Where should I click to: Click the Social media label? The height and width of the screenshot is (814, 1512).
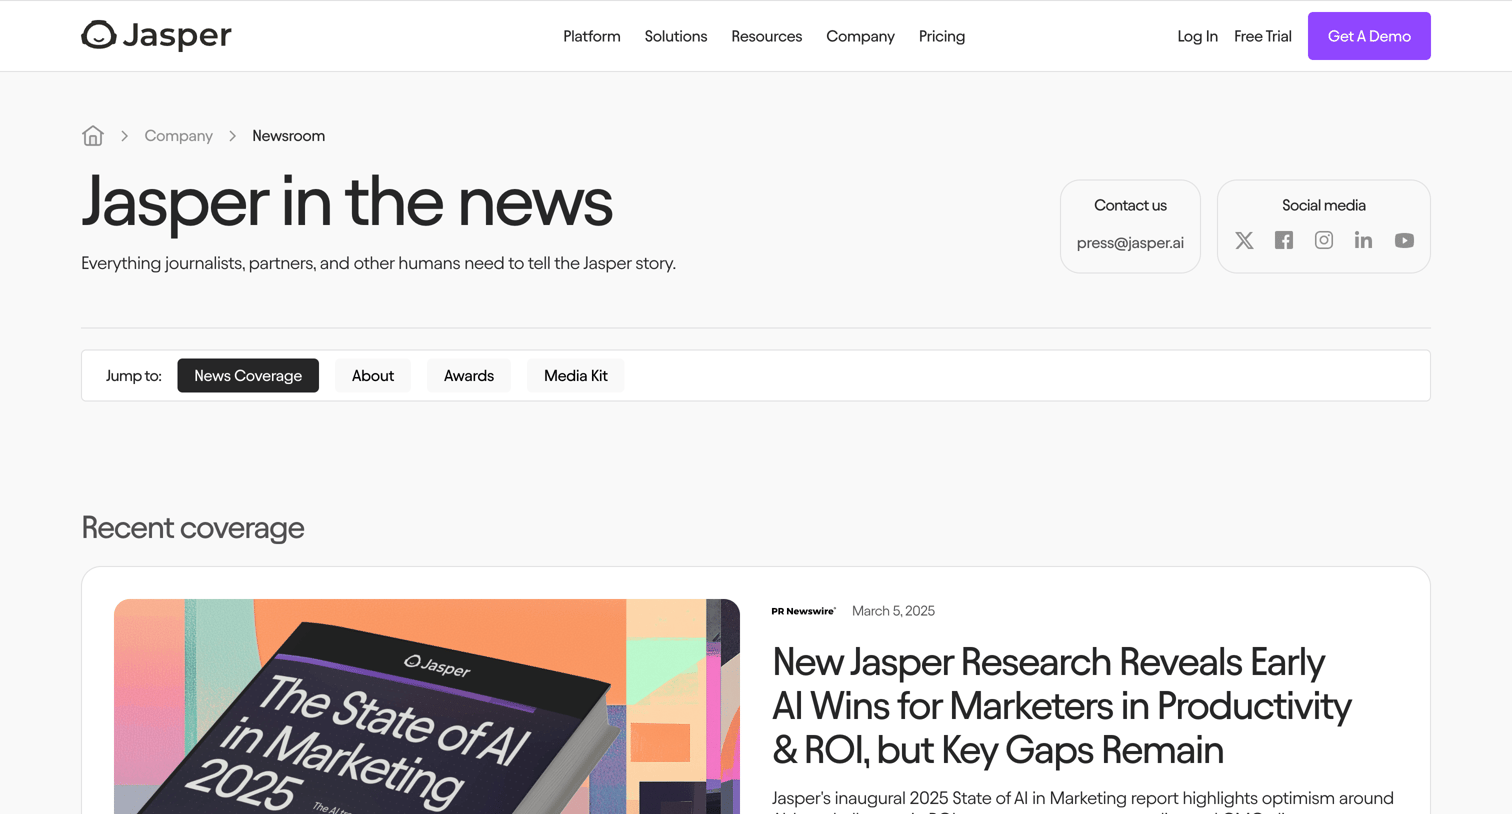pos(1324,205)
